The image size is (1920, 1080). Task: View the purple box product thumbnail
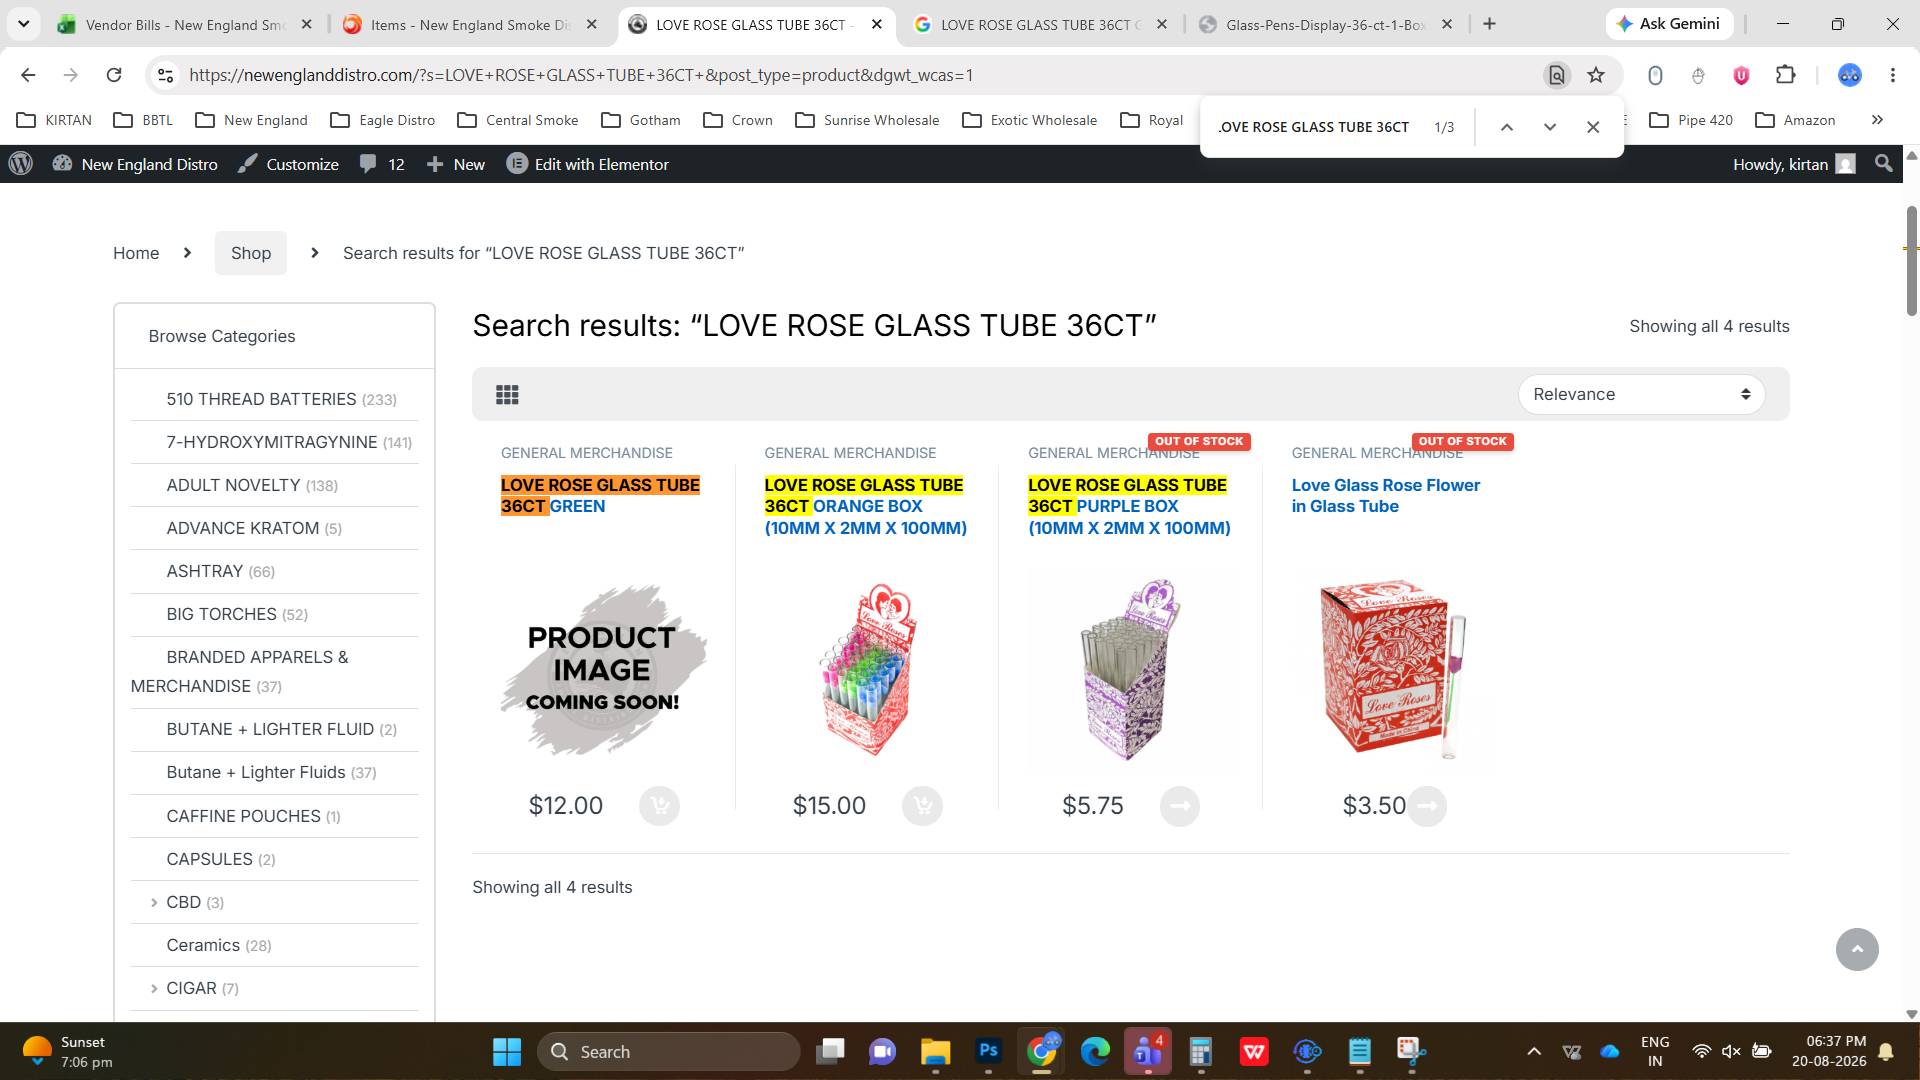(1130, 670)
